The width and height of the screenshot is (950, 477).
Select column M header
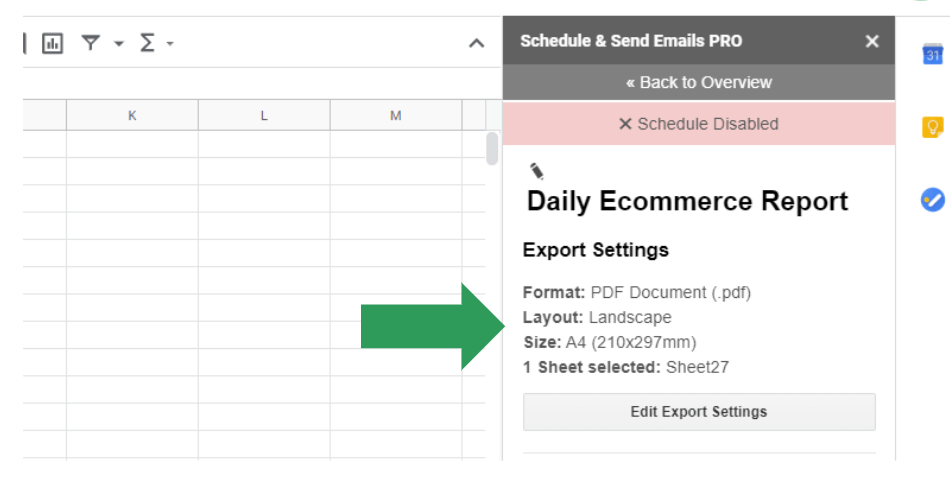pyautogui.click(x=395, y=116)
